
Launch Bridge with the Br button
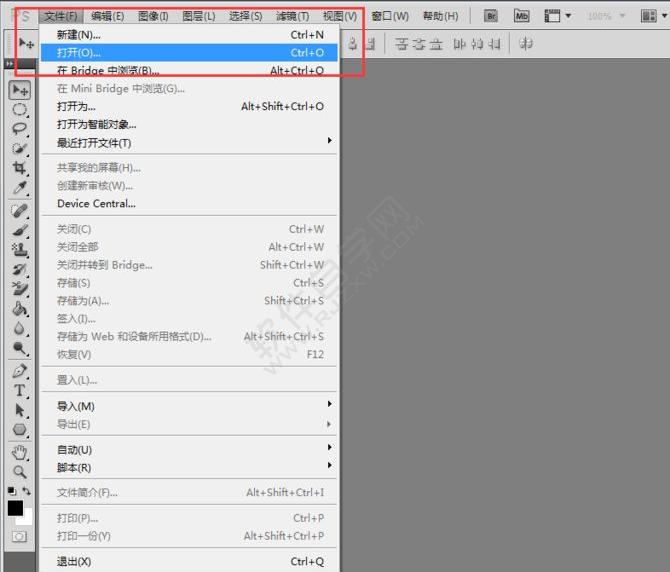click(491, 16)
